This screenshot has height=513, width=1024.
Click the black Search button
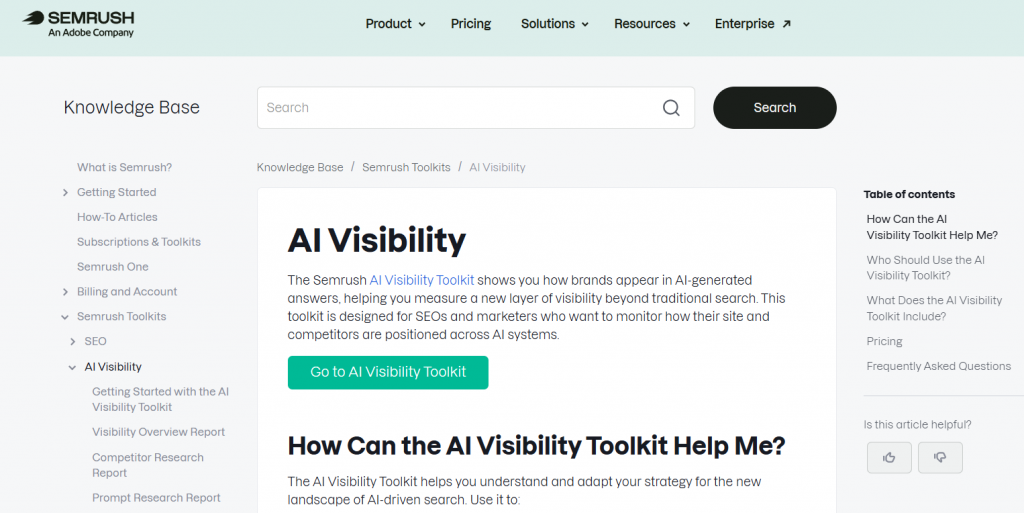click(x=775, y=108)
